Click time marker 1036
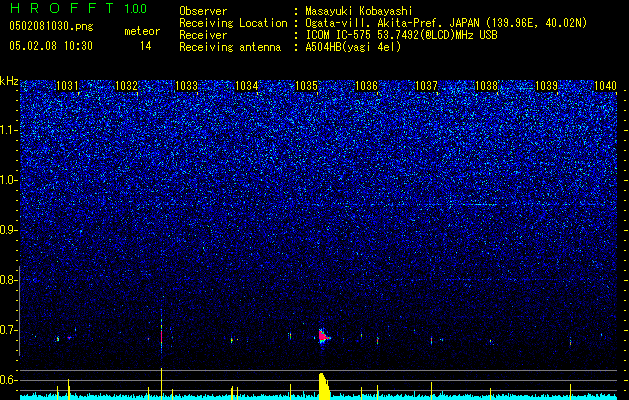 pyautogui.click(x=366, y=86)
